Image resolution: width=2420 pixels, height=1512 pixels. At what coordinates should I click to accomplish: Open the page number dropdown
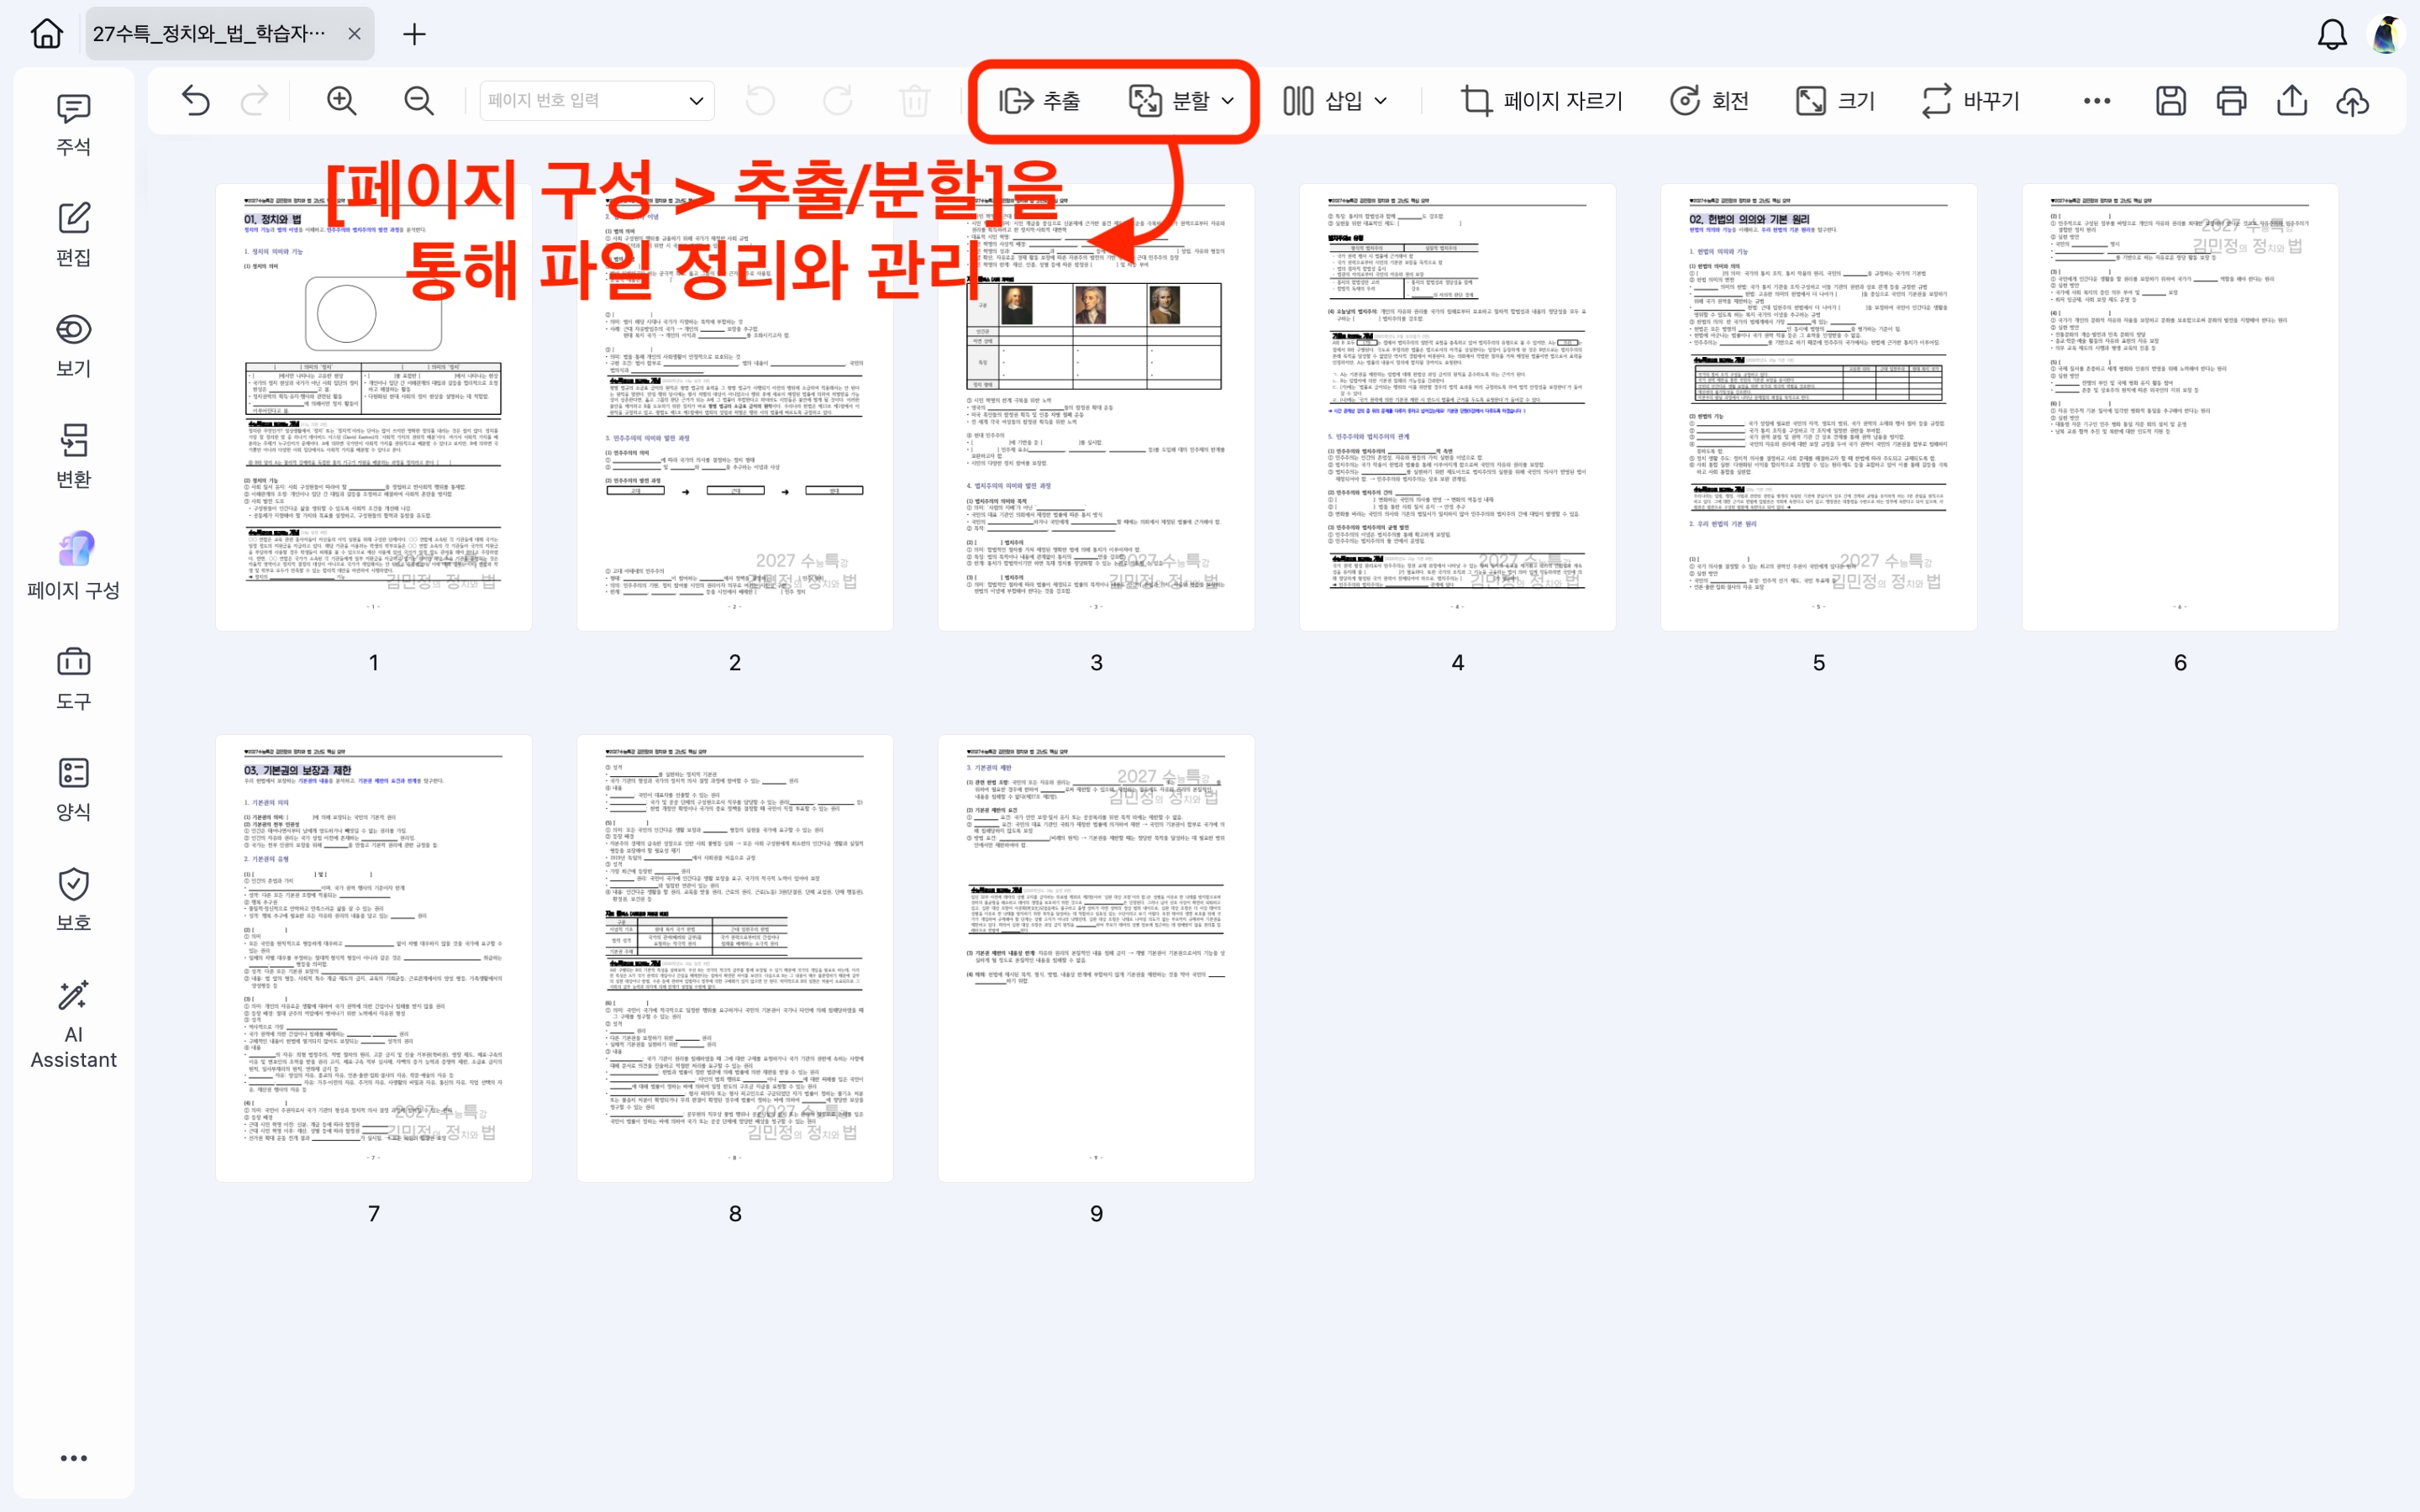click(x=696, y=100)
